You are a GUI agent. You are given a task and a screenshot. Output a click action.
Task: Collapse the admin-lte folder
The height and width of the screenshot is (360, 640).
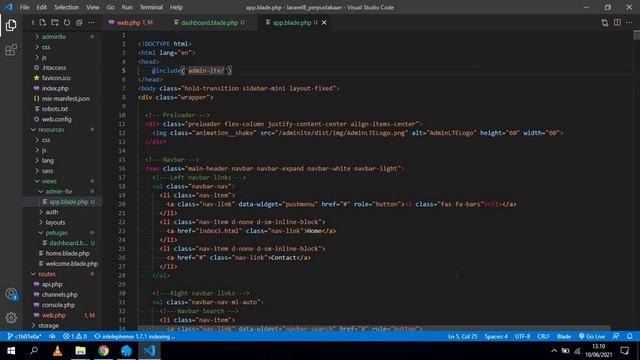point(58,191)
